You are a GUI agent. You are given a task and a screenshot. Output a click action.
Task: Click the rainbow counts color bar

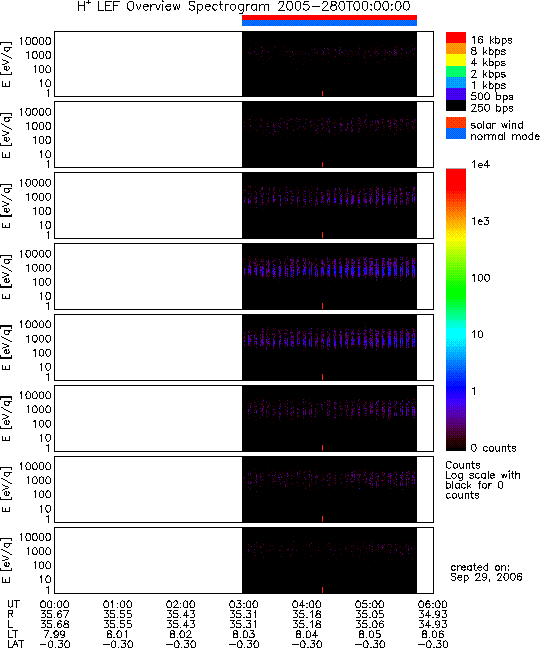pyautogui.click(x=456, y=310)
